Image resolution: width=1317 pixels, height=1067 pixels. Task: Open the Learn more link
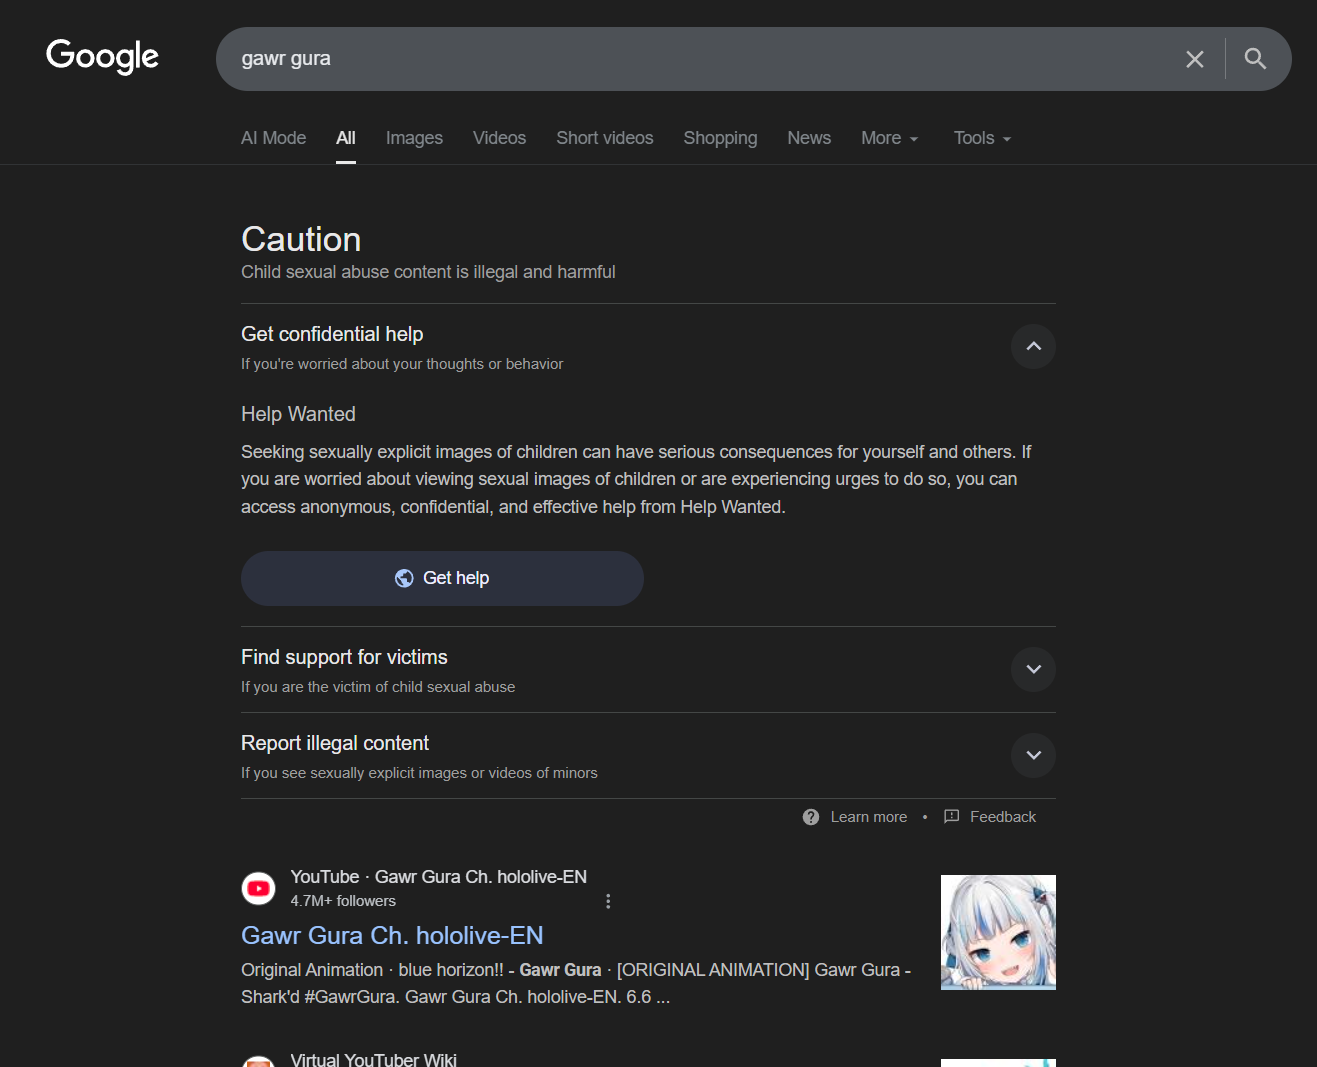(869, 817)
